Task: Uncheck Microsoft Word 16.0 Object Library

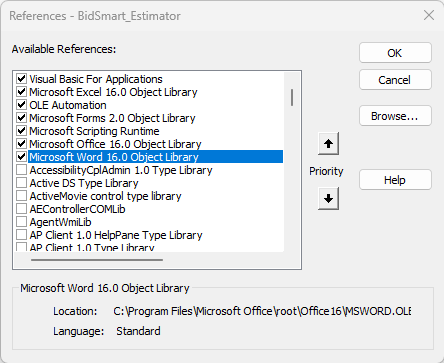Action: pyautogui.click(x=22, y=157)
